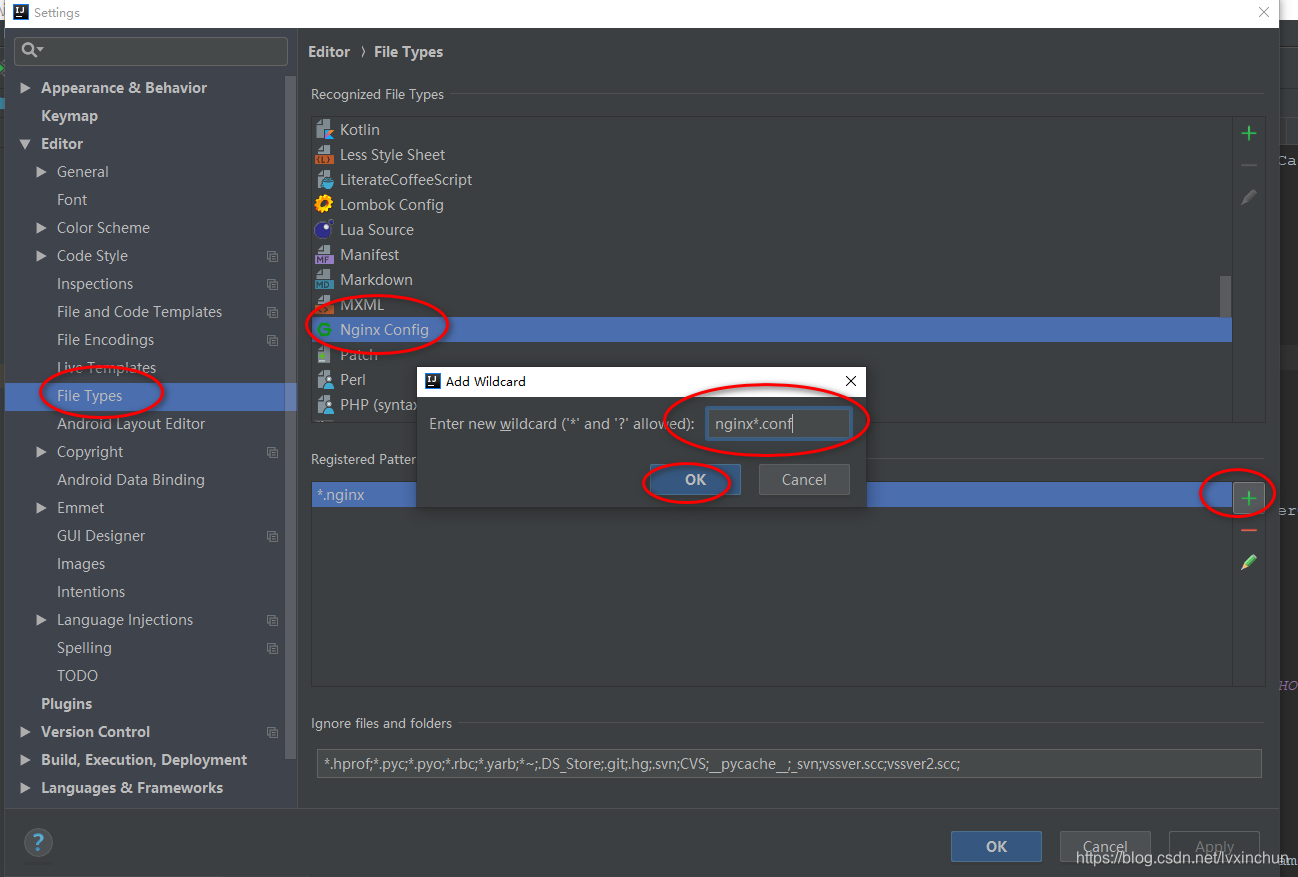Viewport: 1298px width, 877px height.
Task: Click the Nginx Config icon
Action: (x=324, y=330)
